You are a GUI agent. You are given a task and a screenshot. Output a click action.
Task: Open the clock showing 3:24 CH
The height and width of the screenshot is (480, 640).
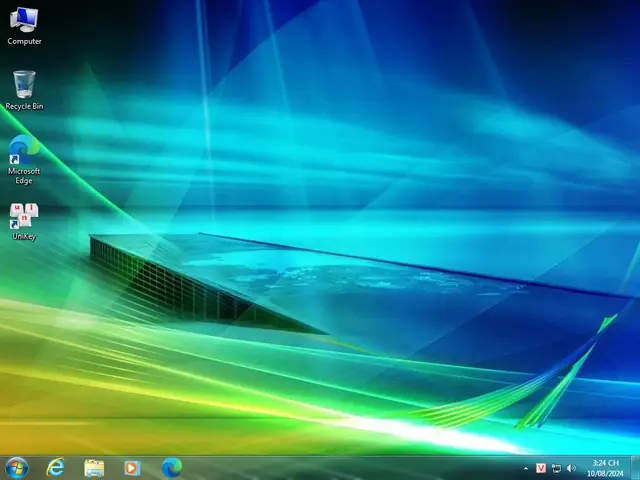click(x=605, y=468)
